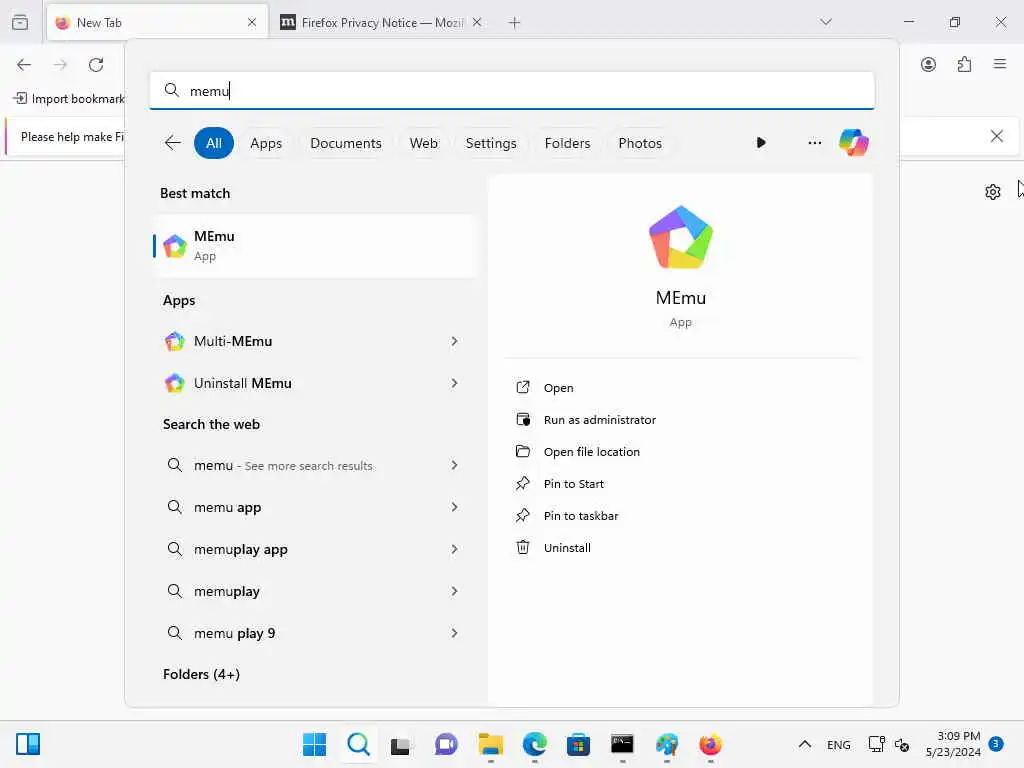This screenshot has width=1024, height=768.
Task: Select Multi-MEmu app result
Action: click(x=232, y=342)
